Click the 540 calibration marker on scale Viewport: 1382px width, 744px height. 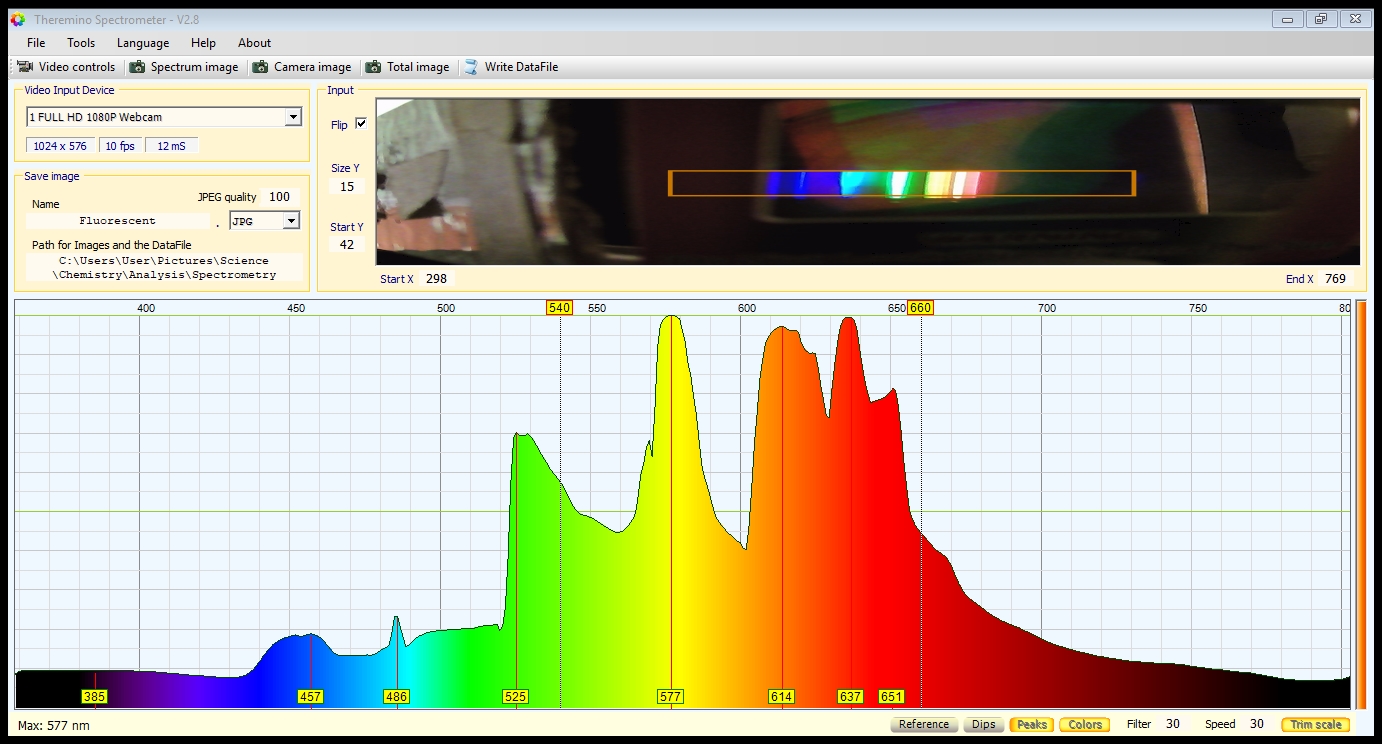[x=559, y=308]
